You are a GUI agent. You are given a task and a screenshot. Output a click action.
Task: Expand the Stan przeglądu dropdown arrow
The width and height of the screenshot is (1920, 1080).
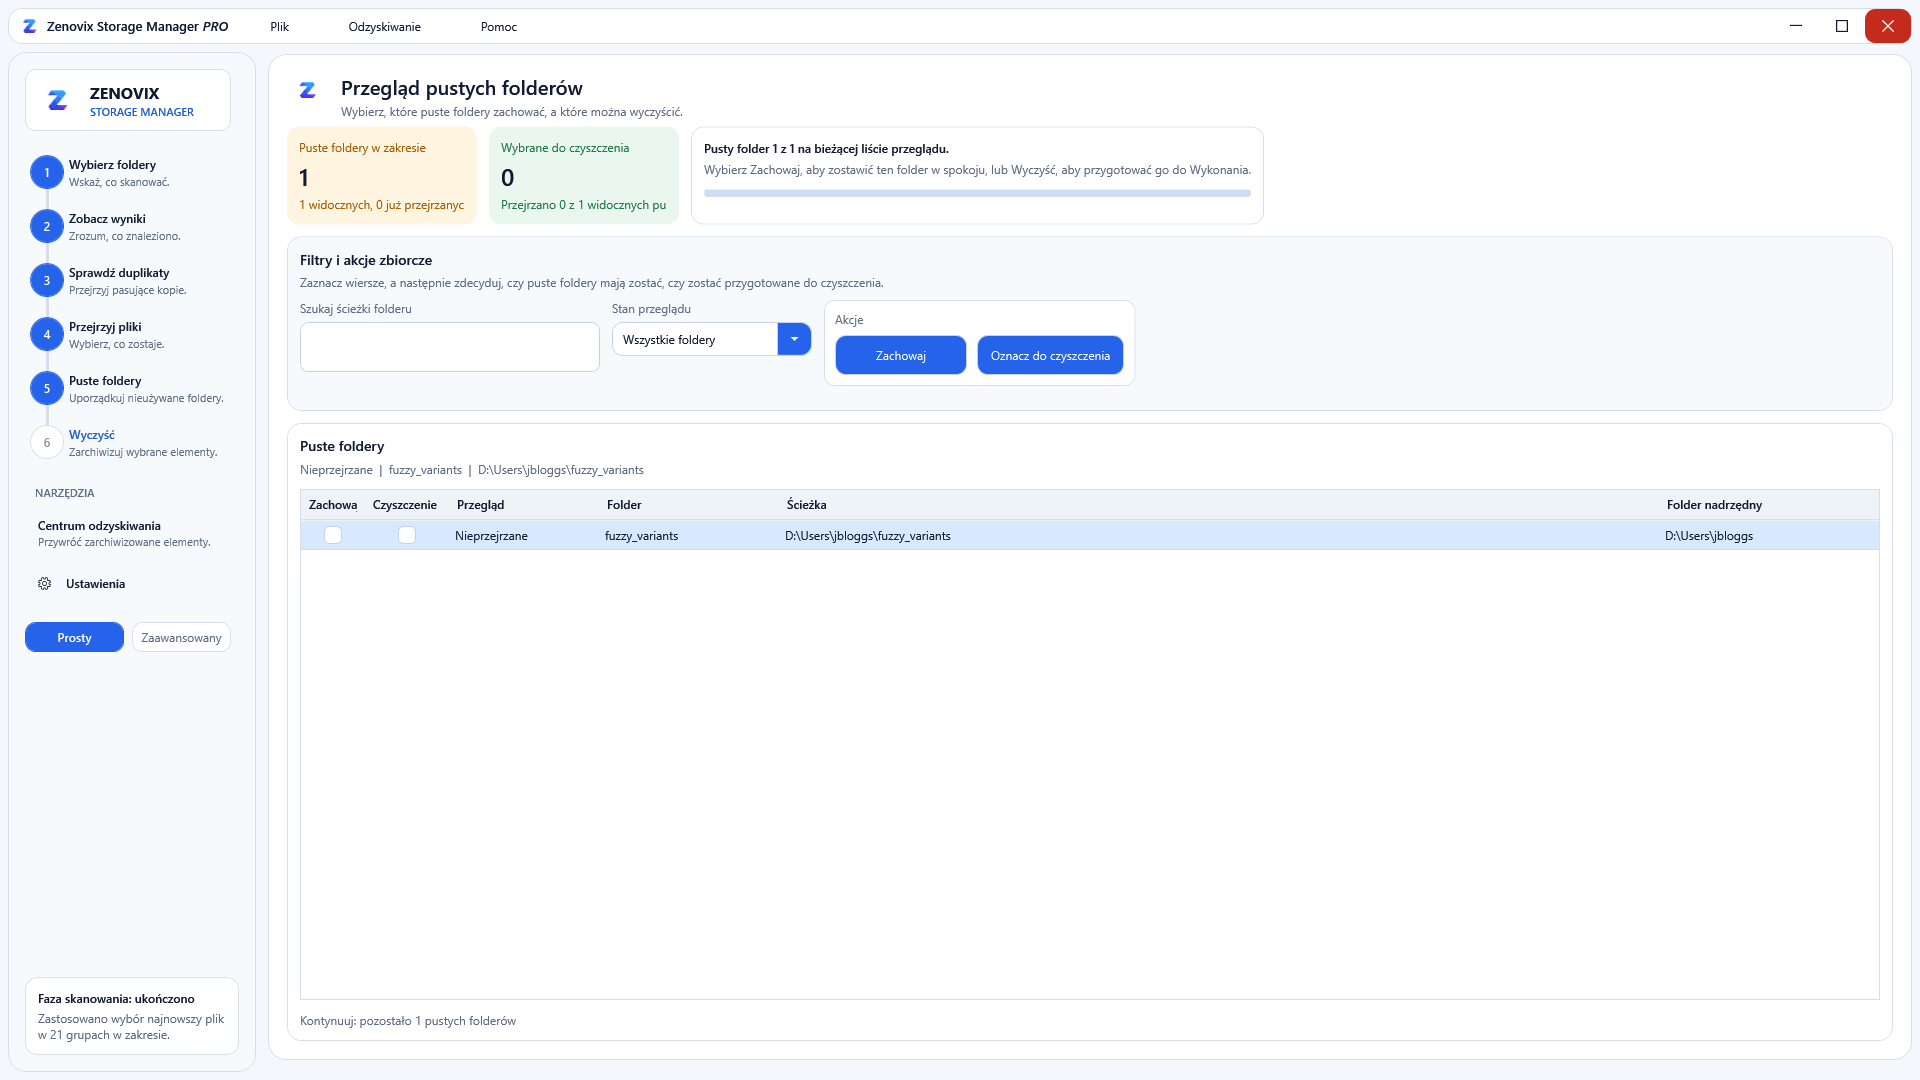794,339
